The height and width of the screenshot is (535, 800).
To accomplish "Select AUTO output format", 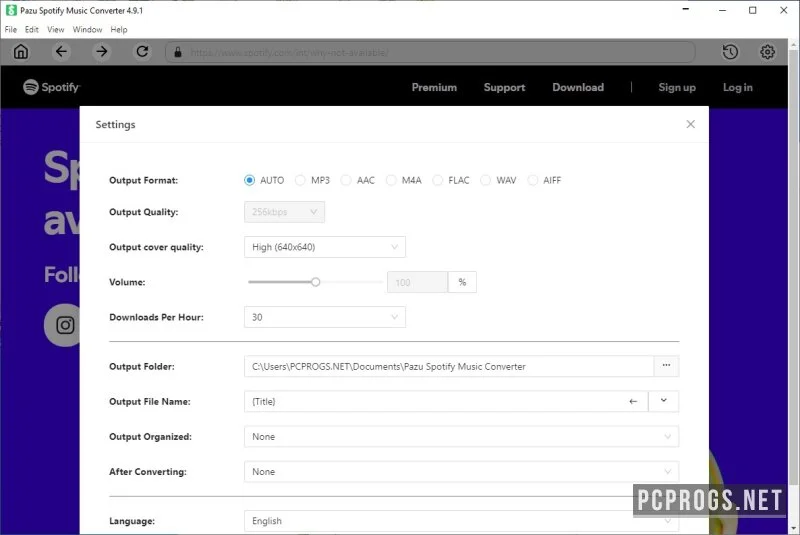I will tap(249, 180).
